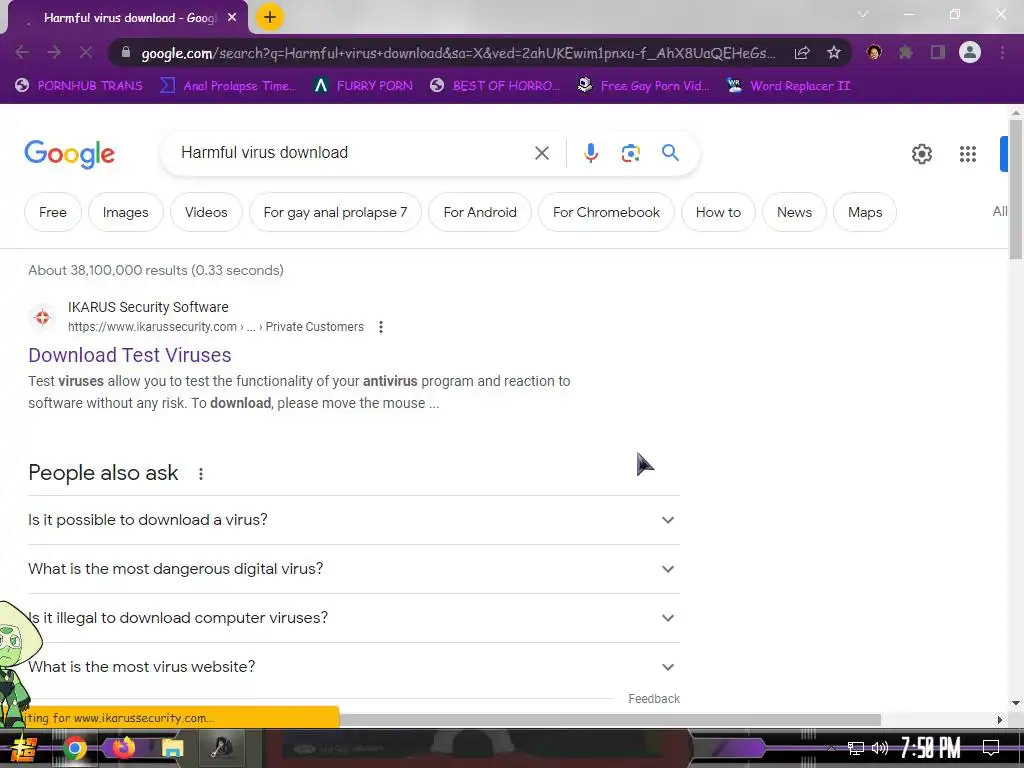Open the IKARUS result three-dot options

[381, 327]
